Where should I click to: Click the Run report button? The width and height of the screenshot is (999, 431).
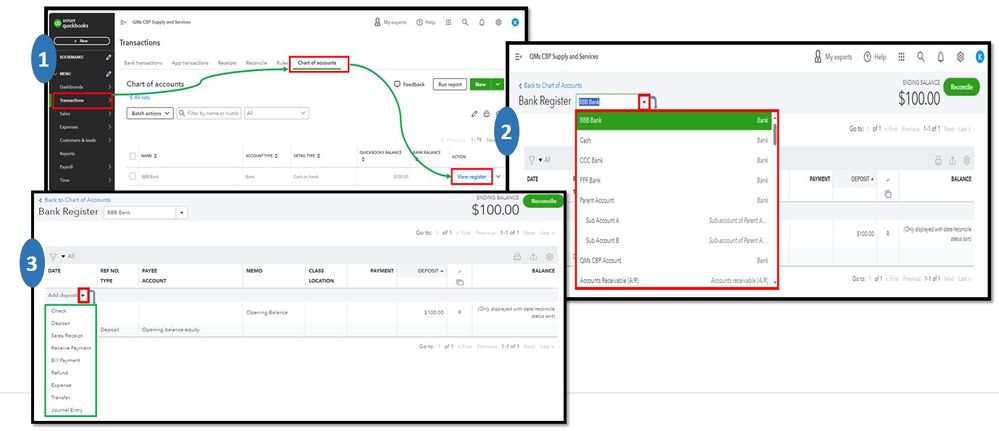(x=450, y=84)
